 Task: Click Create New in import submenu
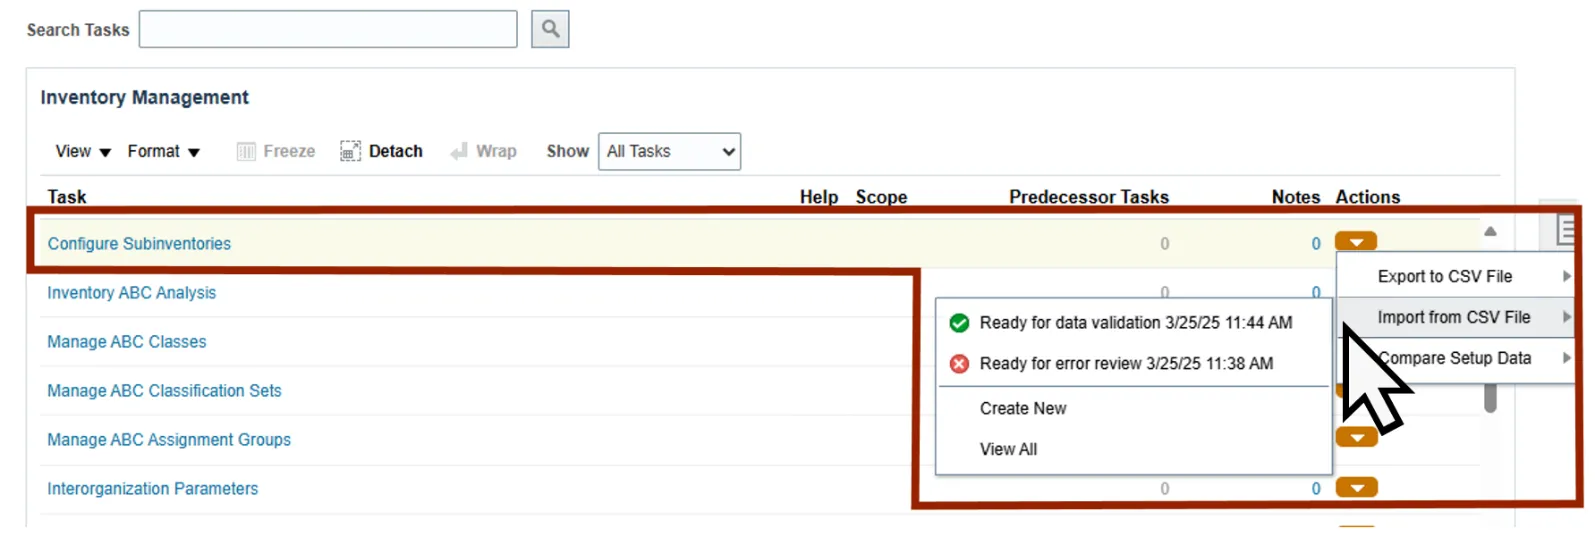point(1022,408)
